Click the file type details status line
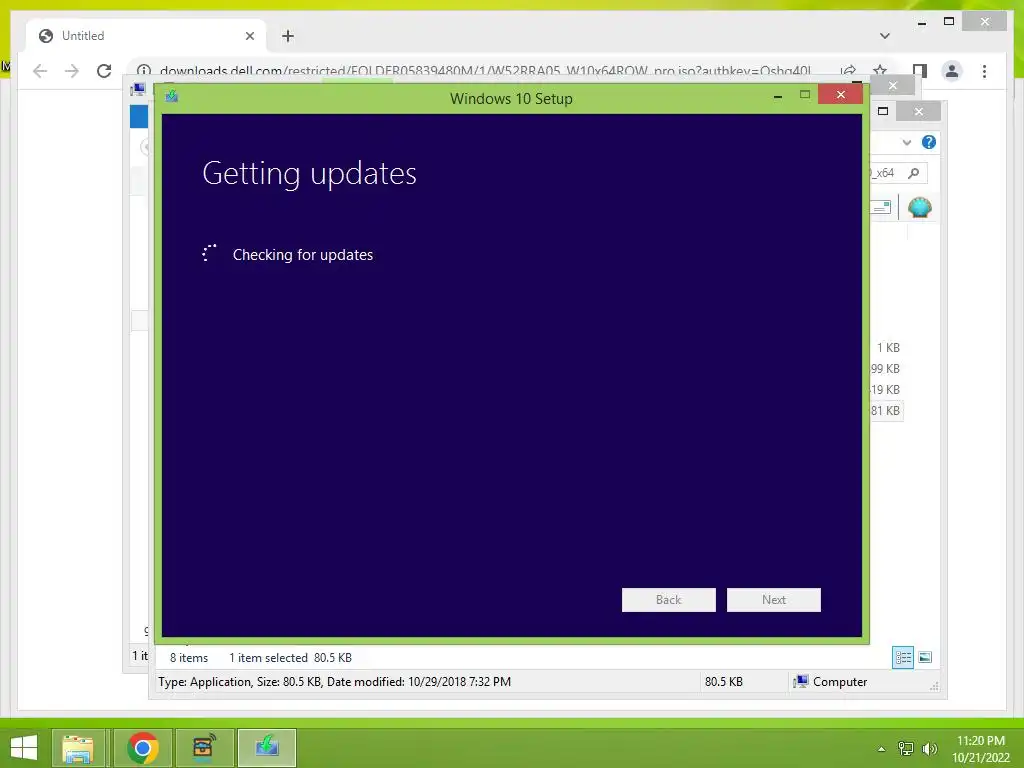This screenshot has height=768, width=1024. tap(334, 682)
